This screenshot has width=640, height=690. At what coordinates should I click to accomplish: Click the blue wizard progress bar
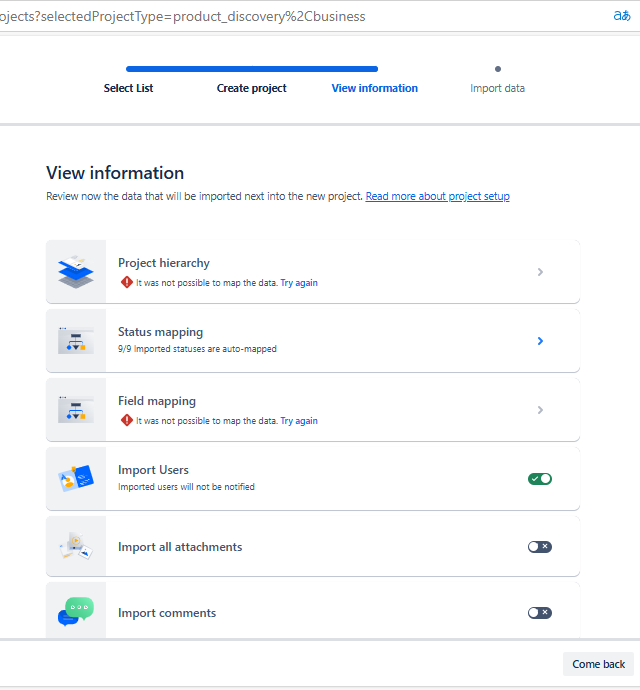pyautogui.click(x=252, y=69)
